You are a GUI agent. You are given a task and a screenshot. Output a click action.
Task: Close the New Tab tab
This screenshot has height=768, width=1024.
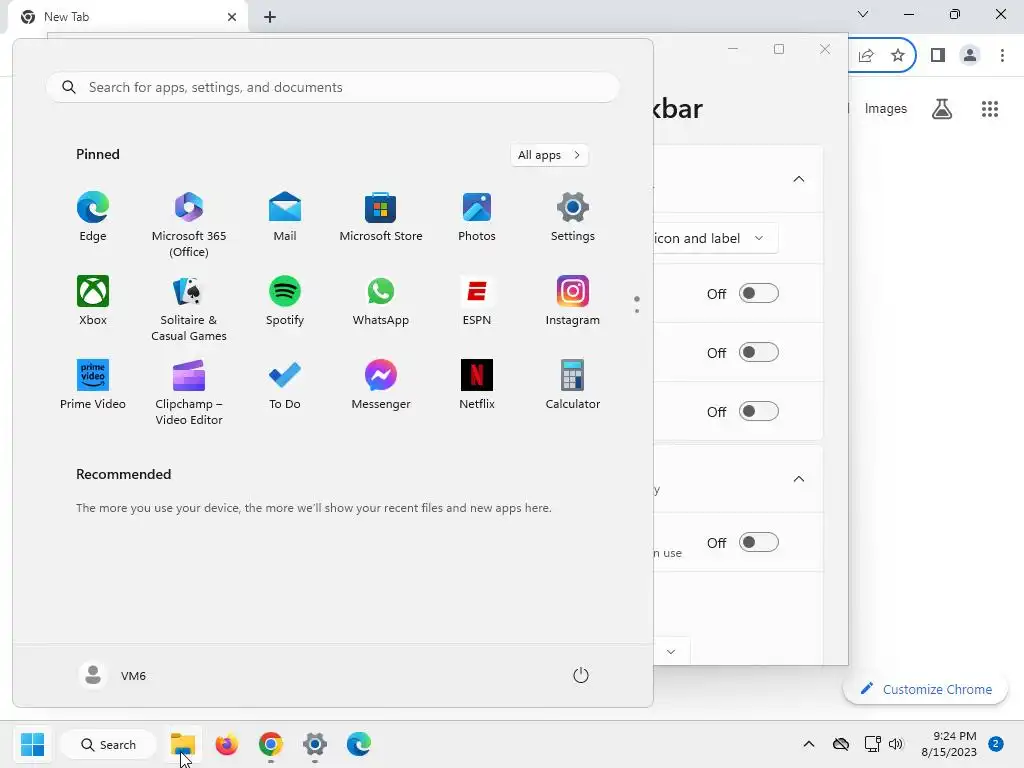[232, 17]
